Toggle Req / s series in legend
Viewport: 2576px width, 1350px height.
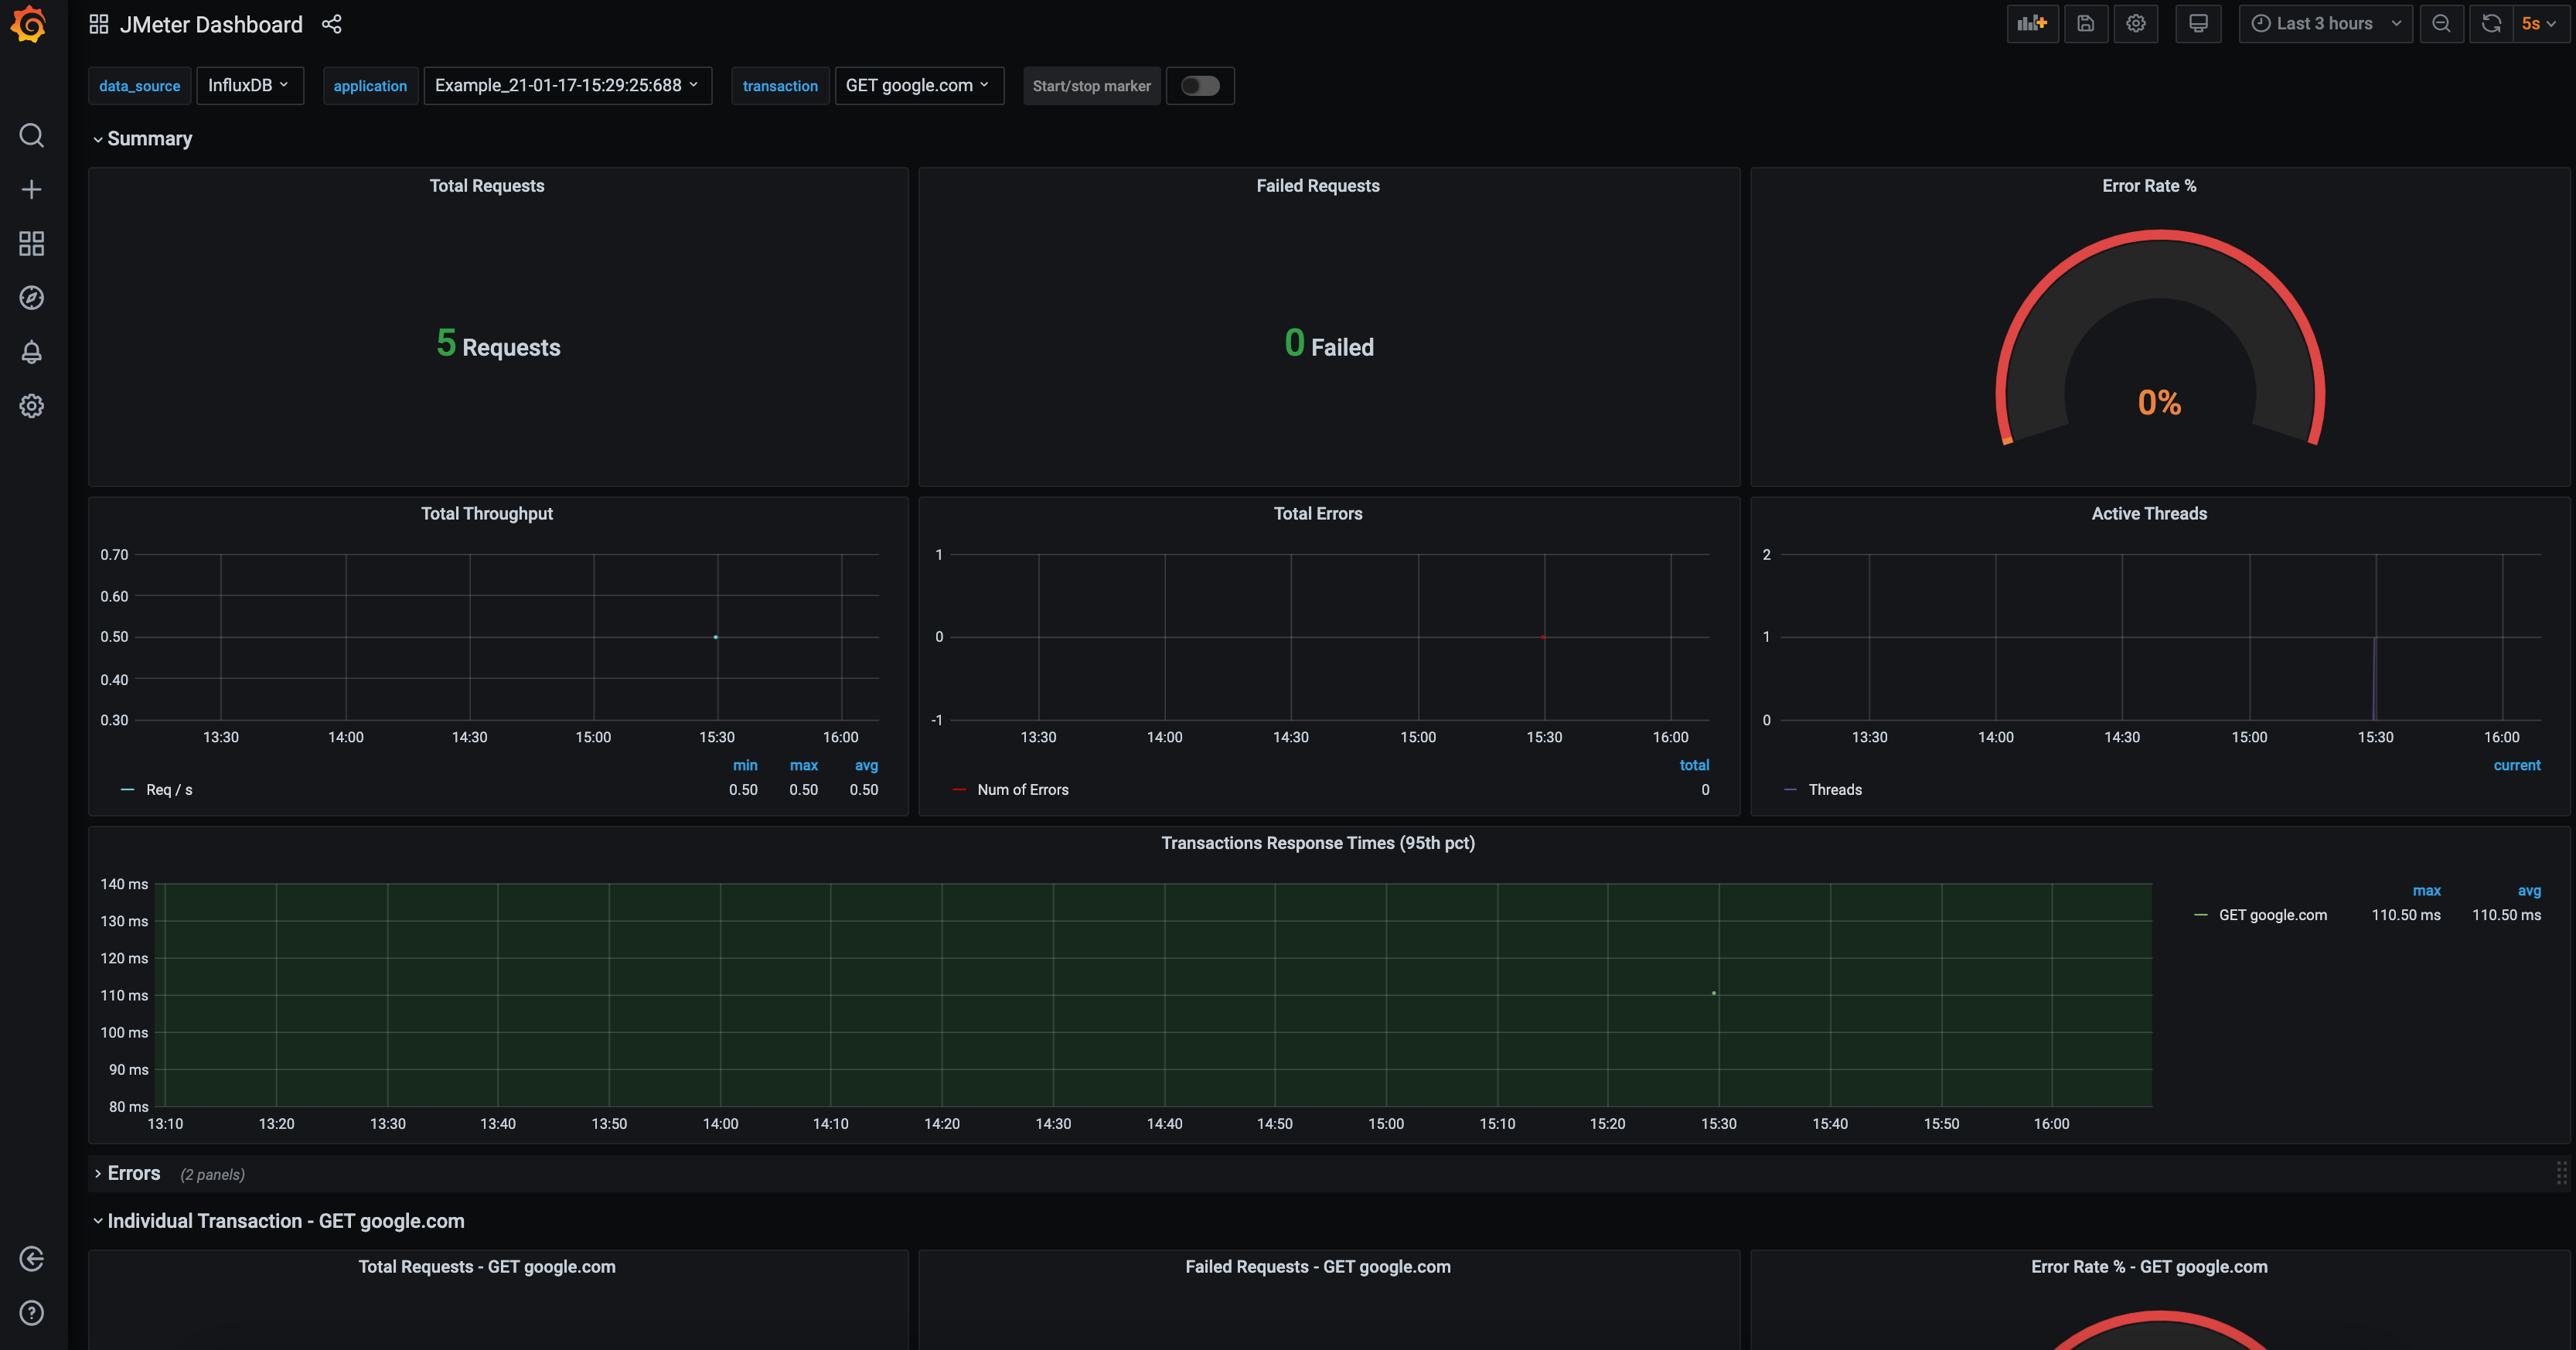[169, 790]
